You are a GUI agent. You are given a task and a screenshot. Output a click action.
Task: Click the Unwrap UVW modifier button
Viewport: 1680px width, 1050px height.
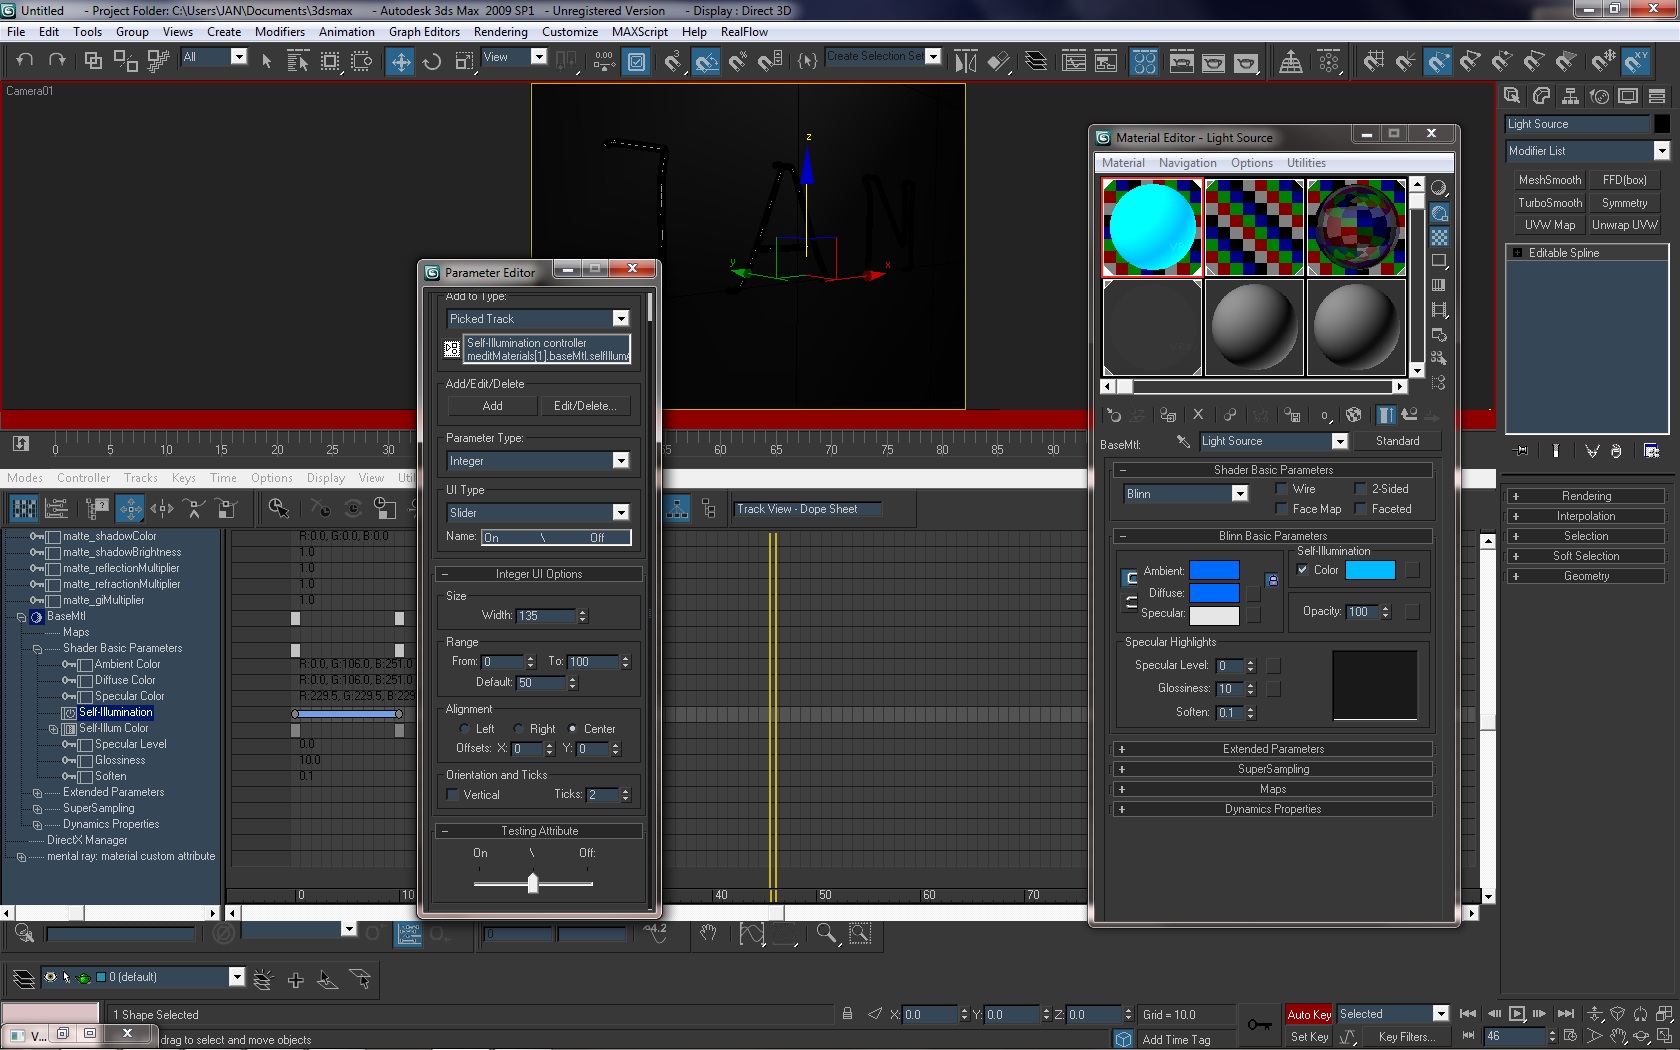tap(1625, 225)
